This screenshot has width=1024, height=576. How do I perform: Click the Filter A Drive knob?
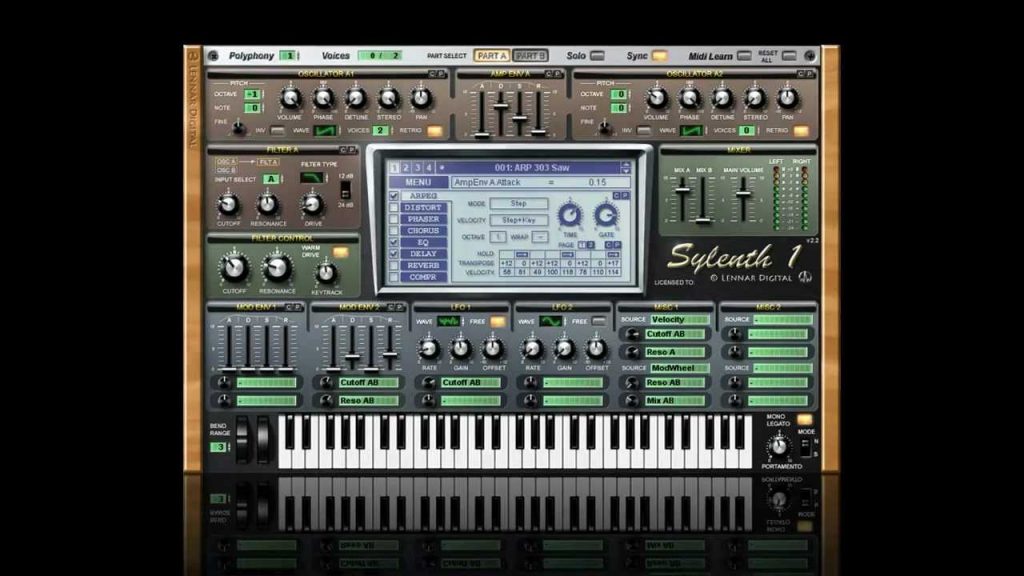(x=313, y=205)
